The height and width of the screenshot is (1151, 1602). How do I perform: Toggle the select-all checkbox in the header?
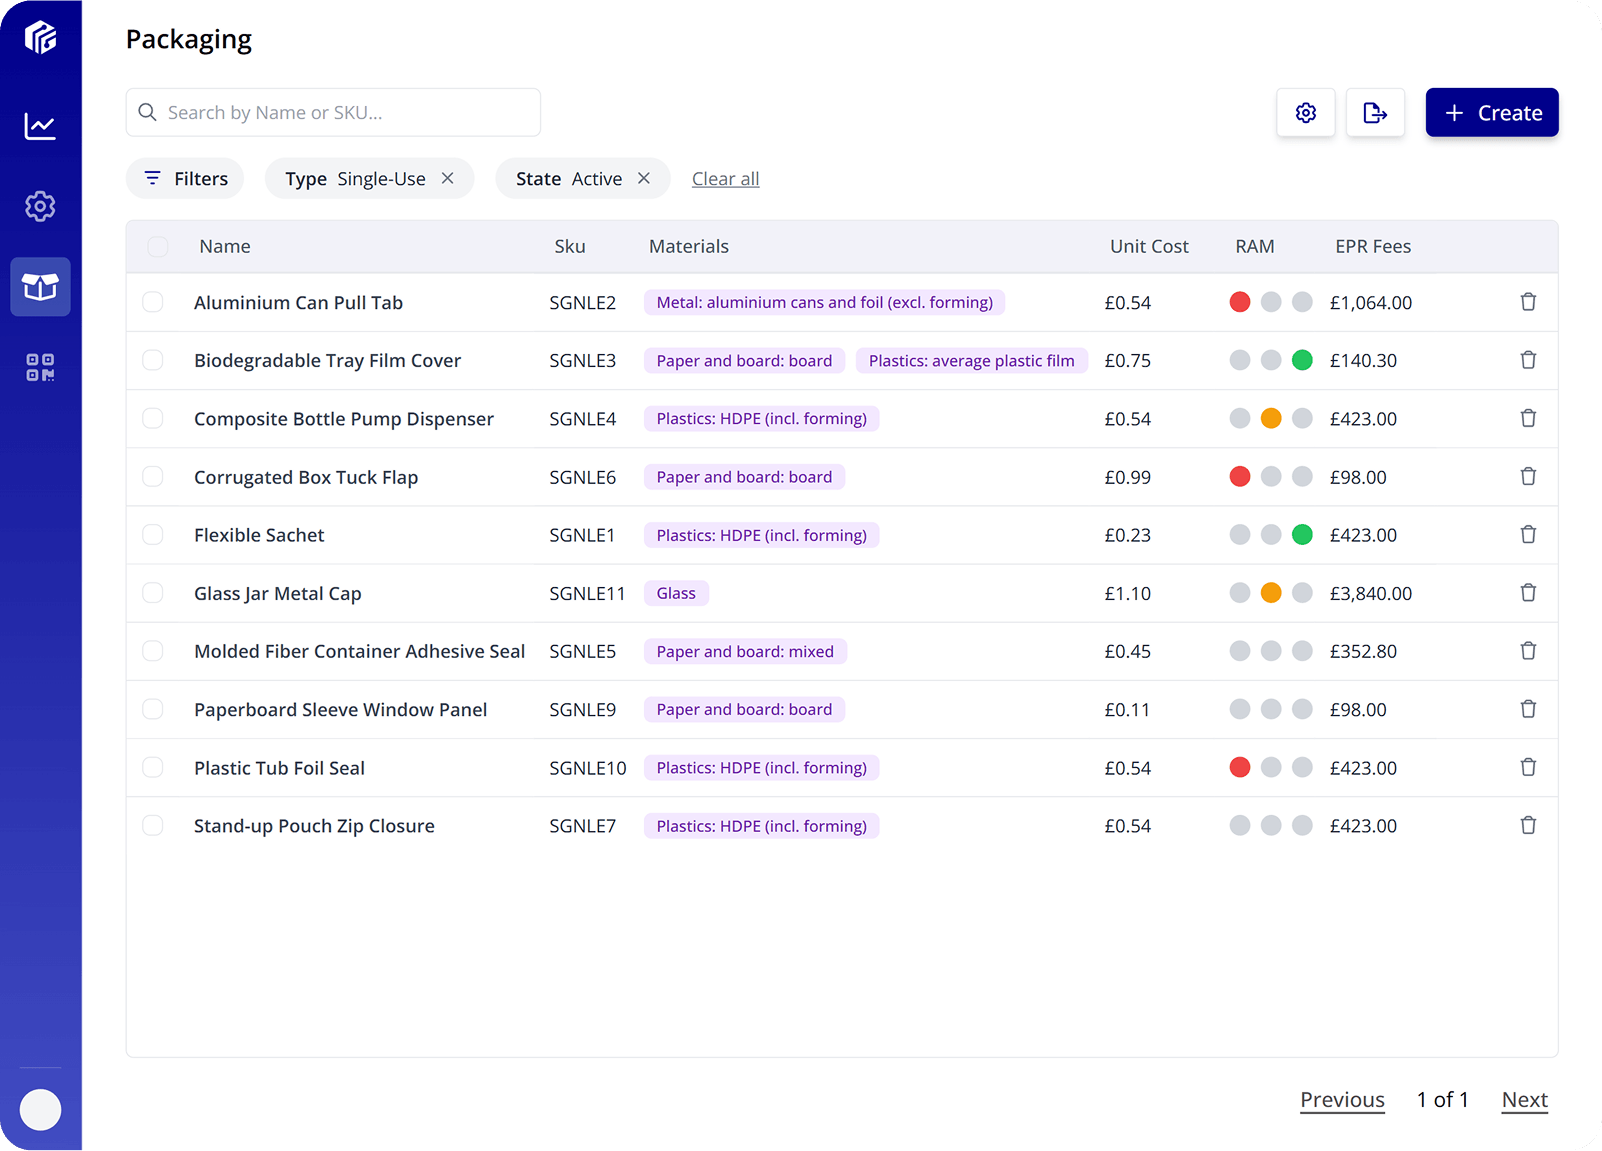click(x=157, y=246)
